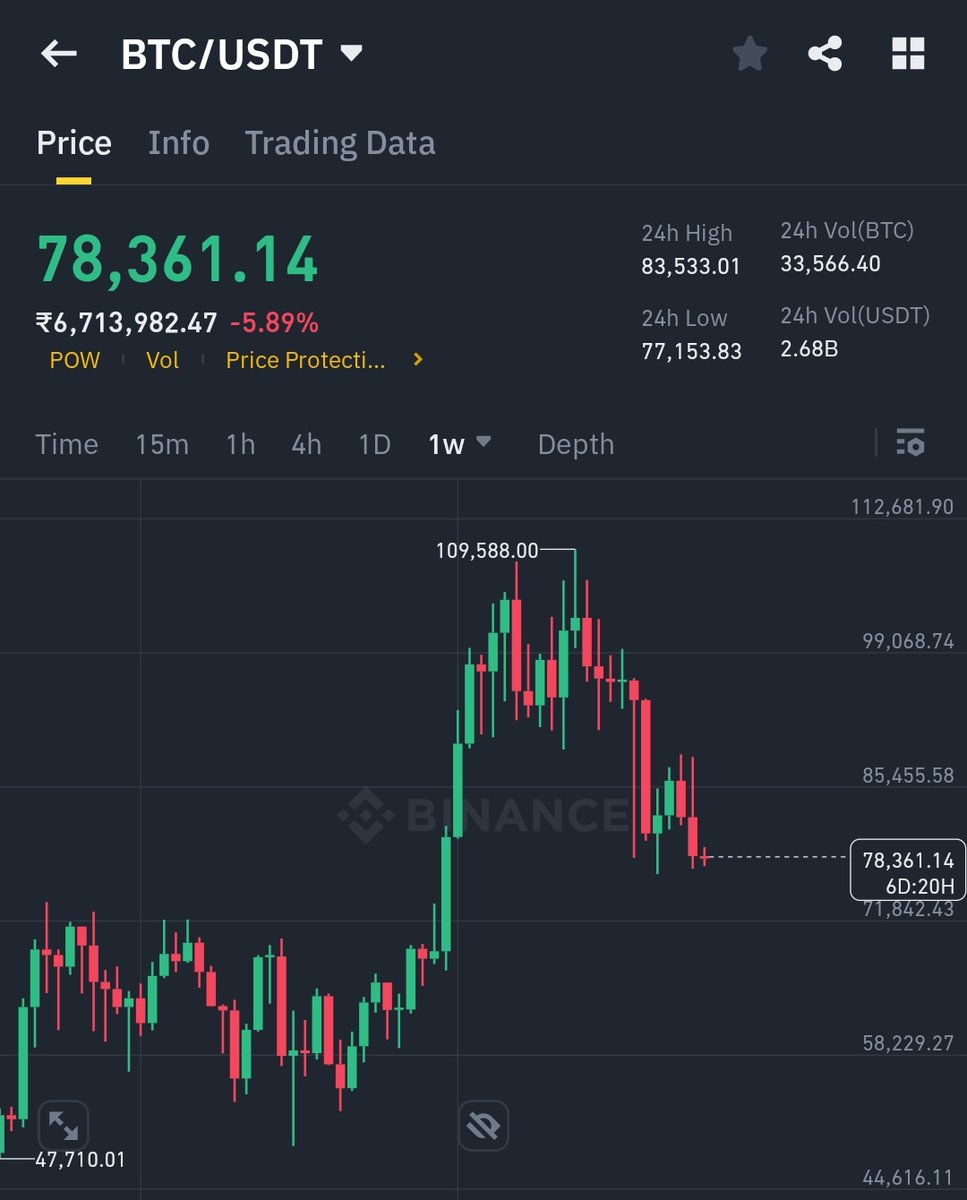The width and height of the screenshot is (967, 1200).
Task: Click the 85,455.58 axis label
Action: click(x=908, y=775)
